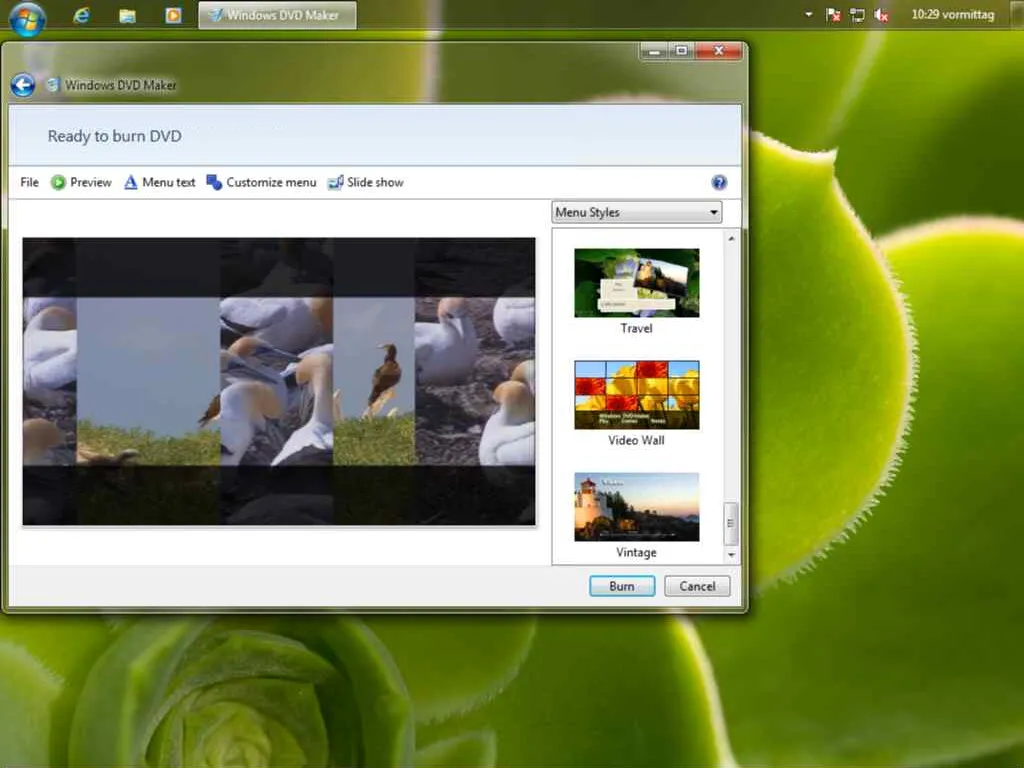
Task: Open the network tray icon
Action: (857, 15)
